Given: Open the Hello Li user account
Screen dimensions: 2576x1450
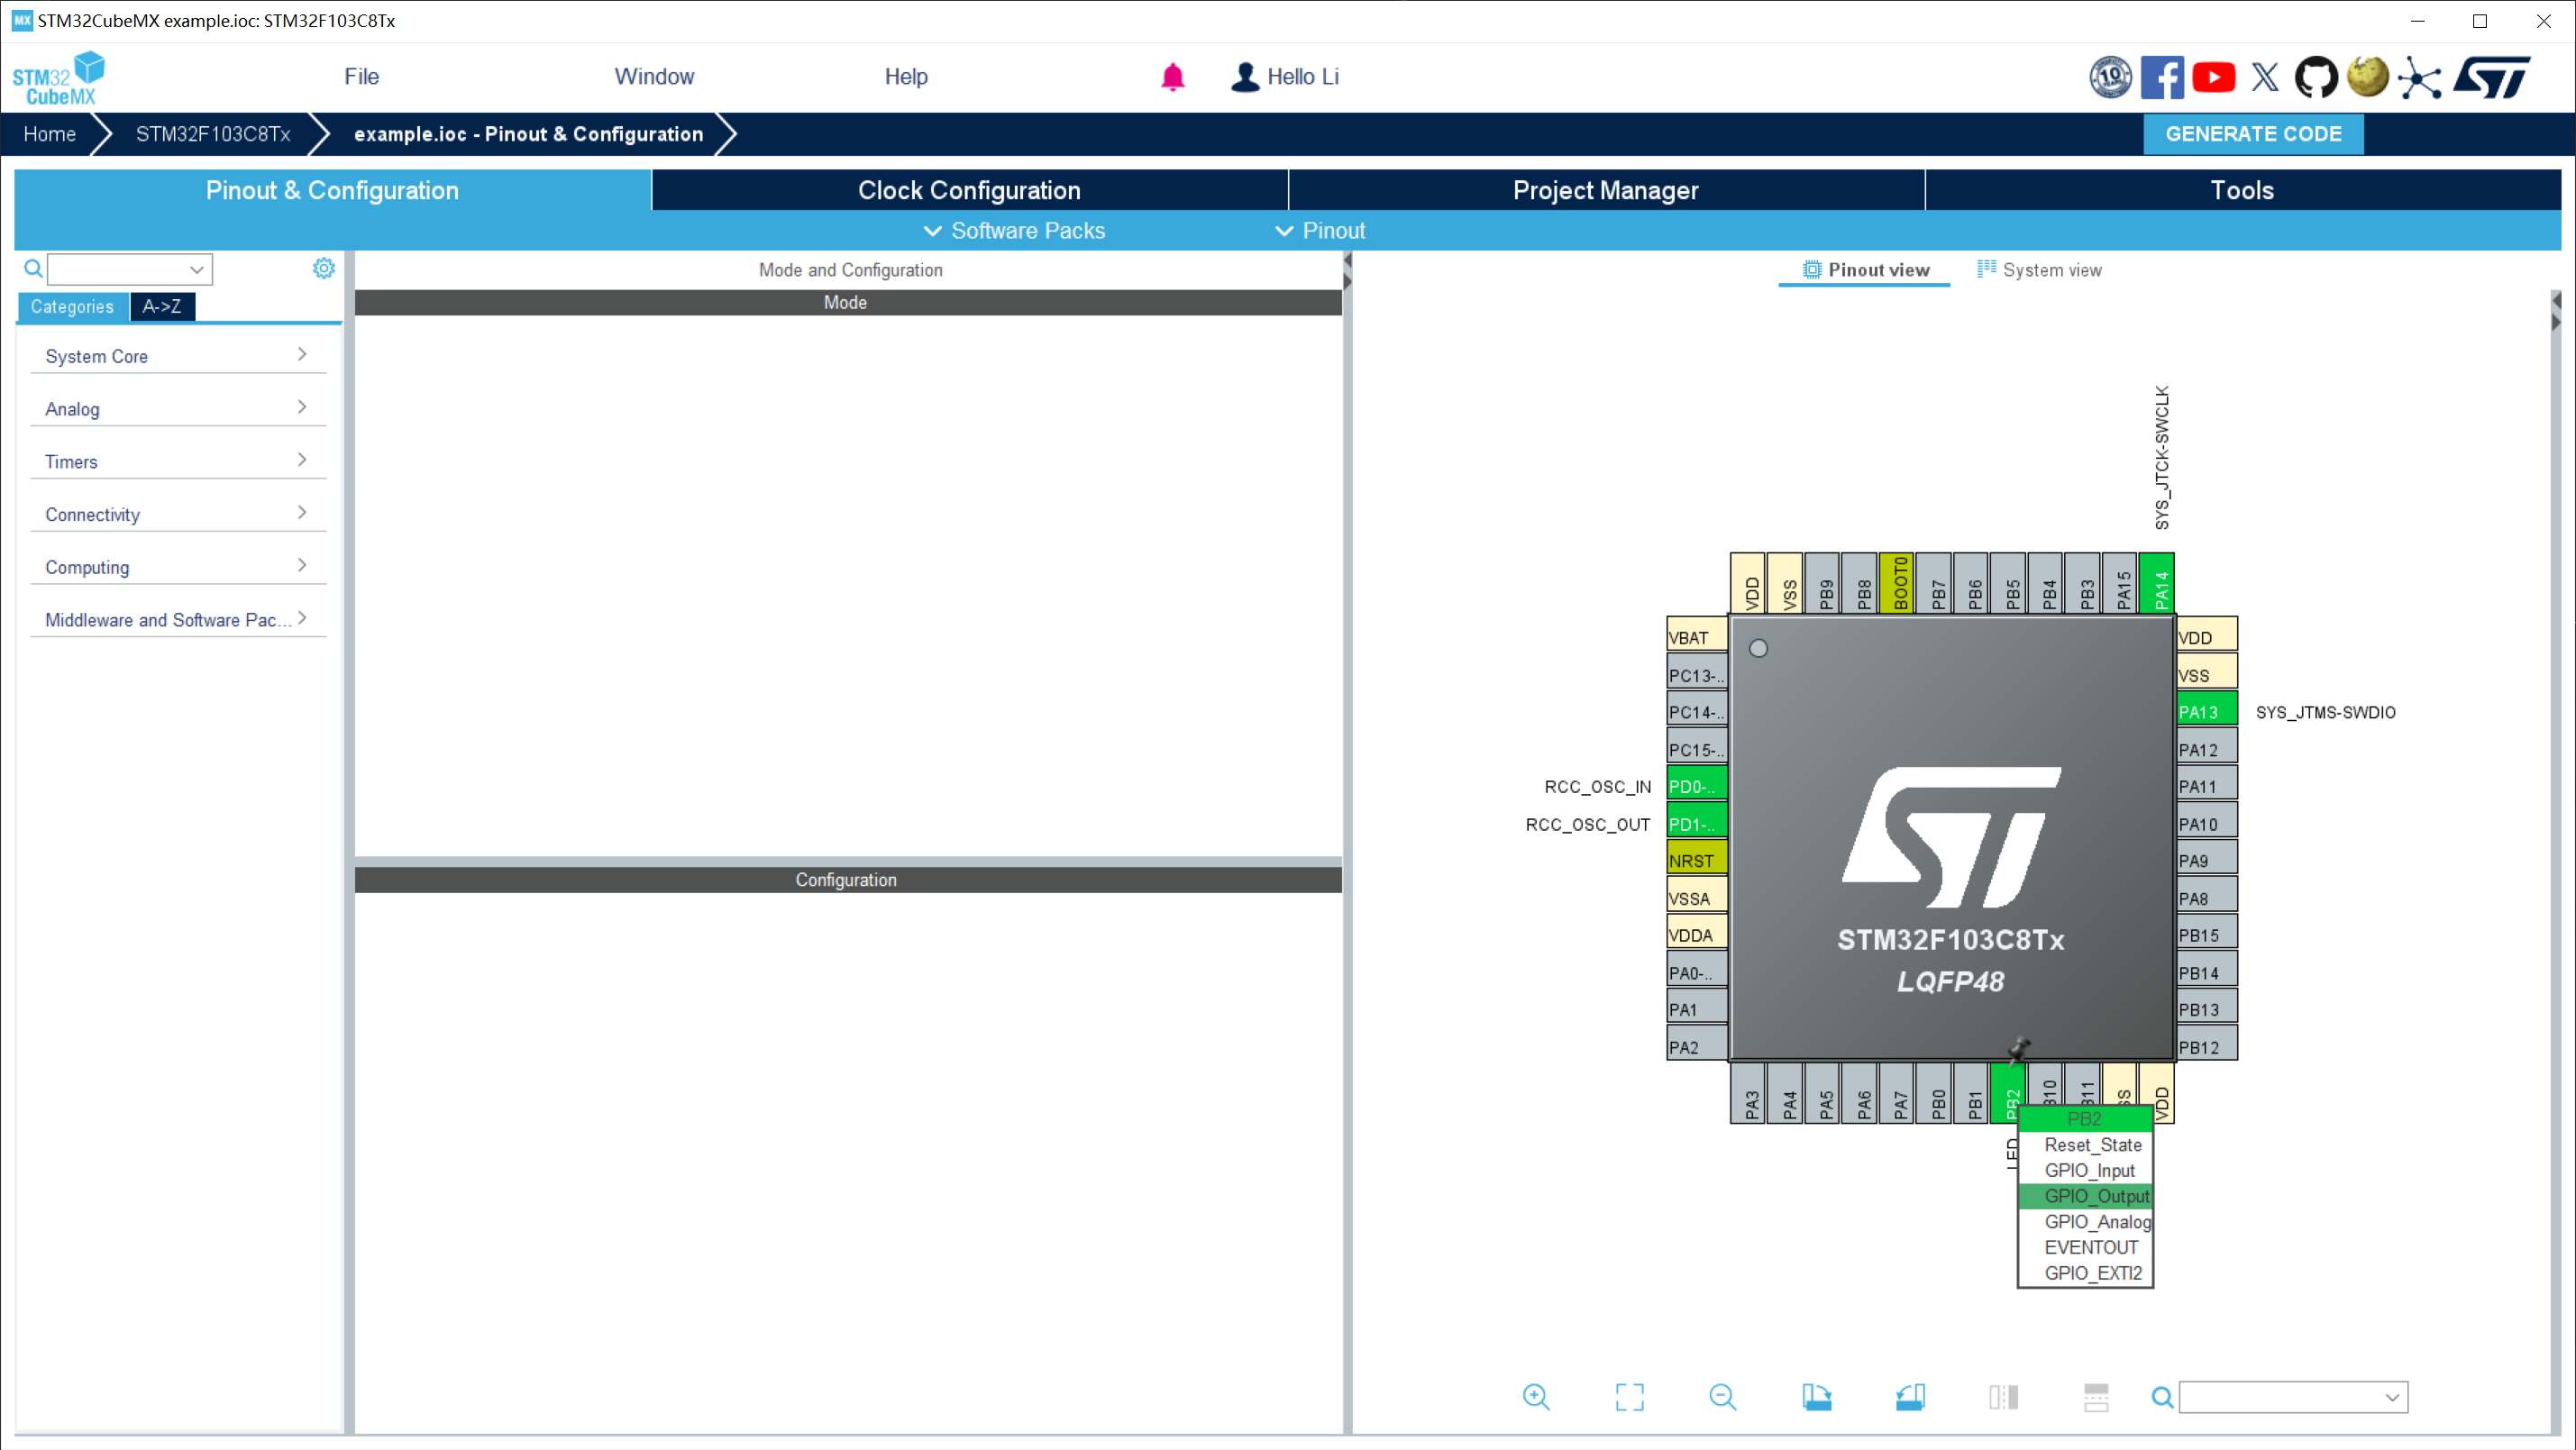Looking at the screenshot, I should coord(1284,77).
